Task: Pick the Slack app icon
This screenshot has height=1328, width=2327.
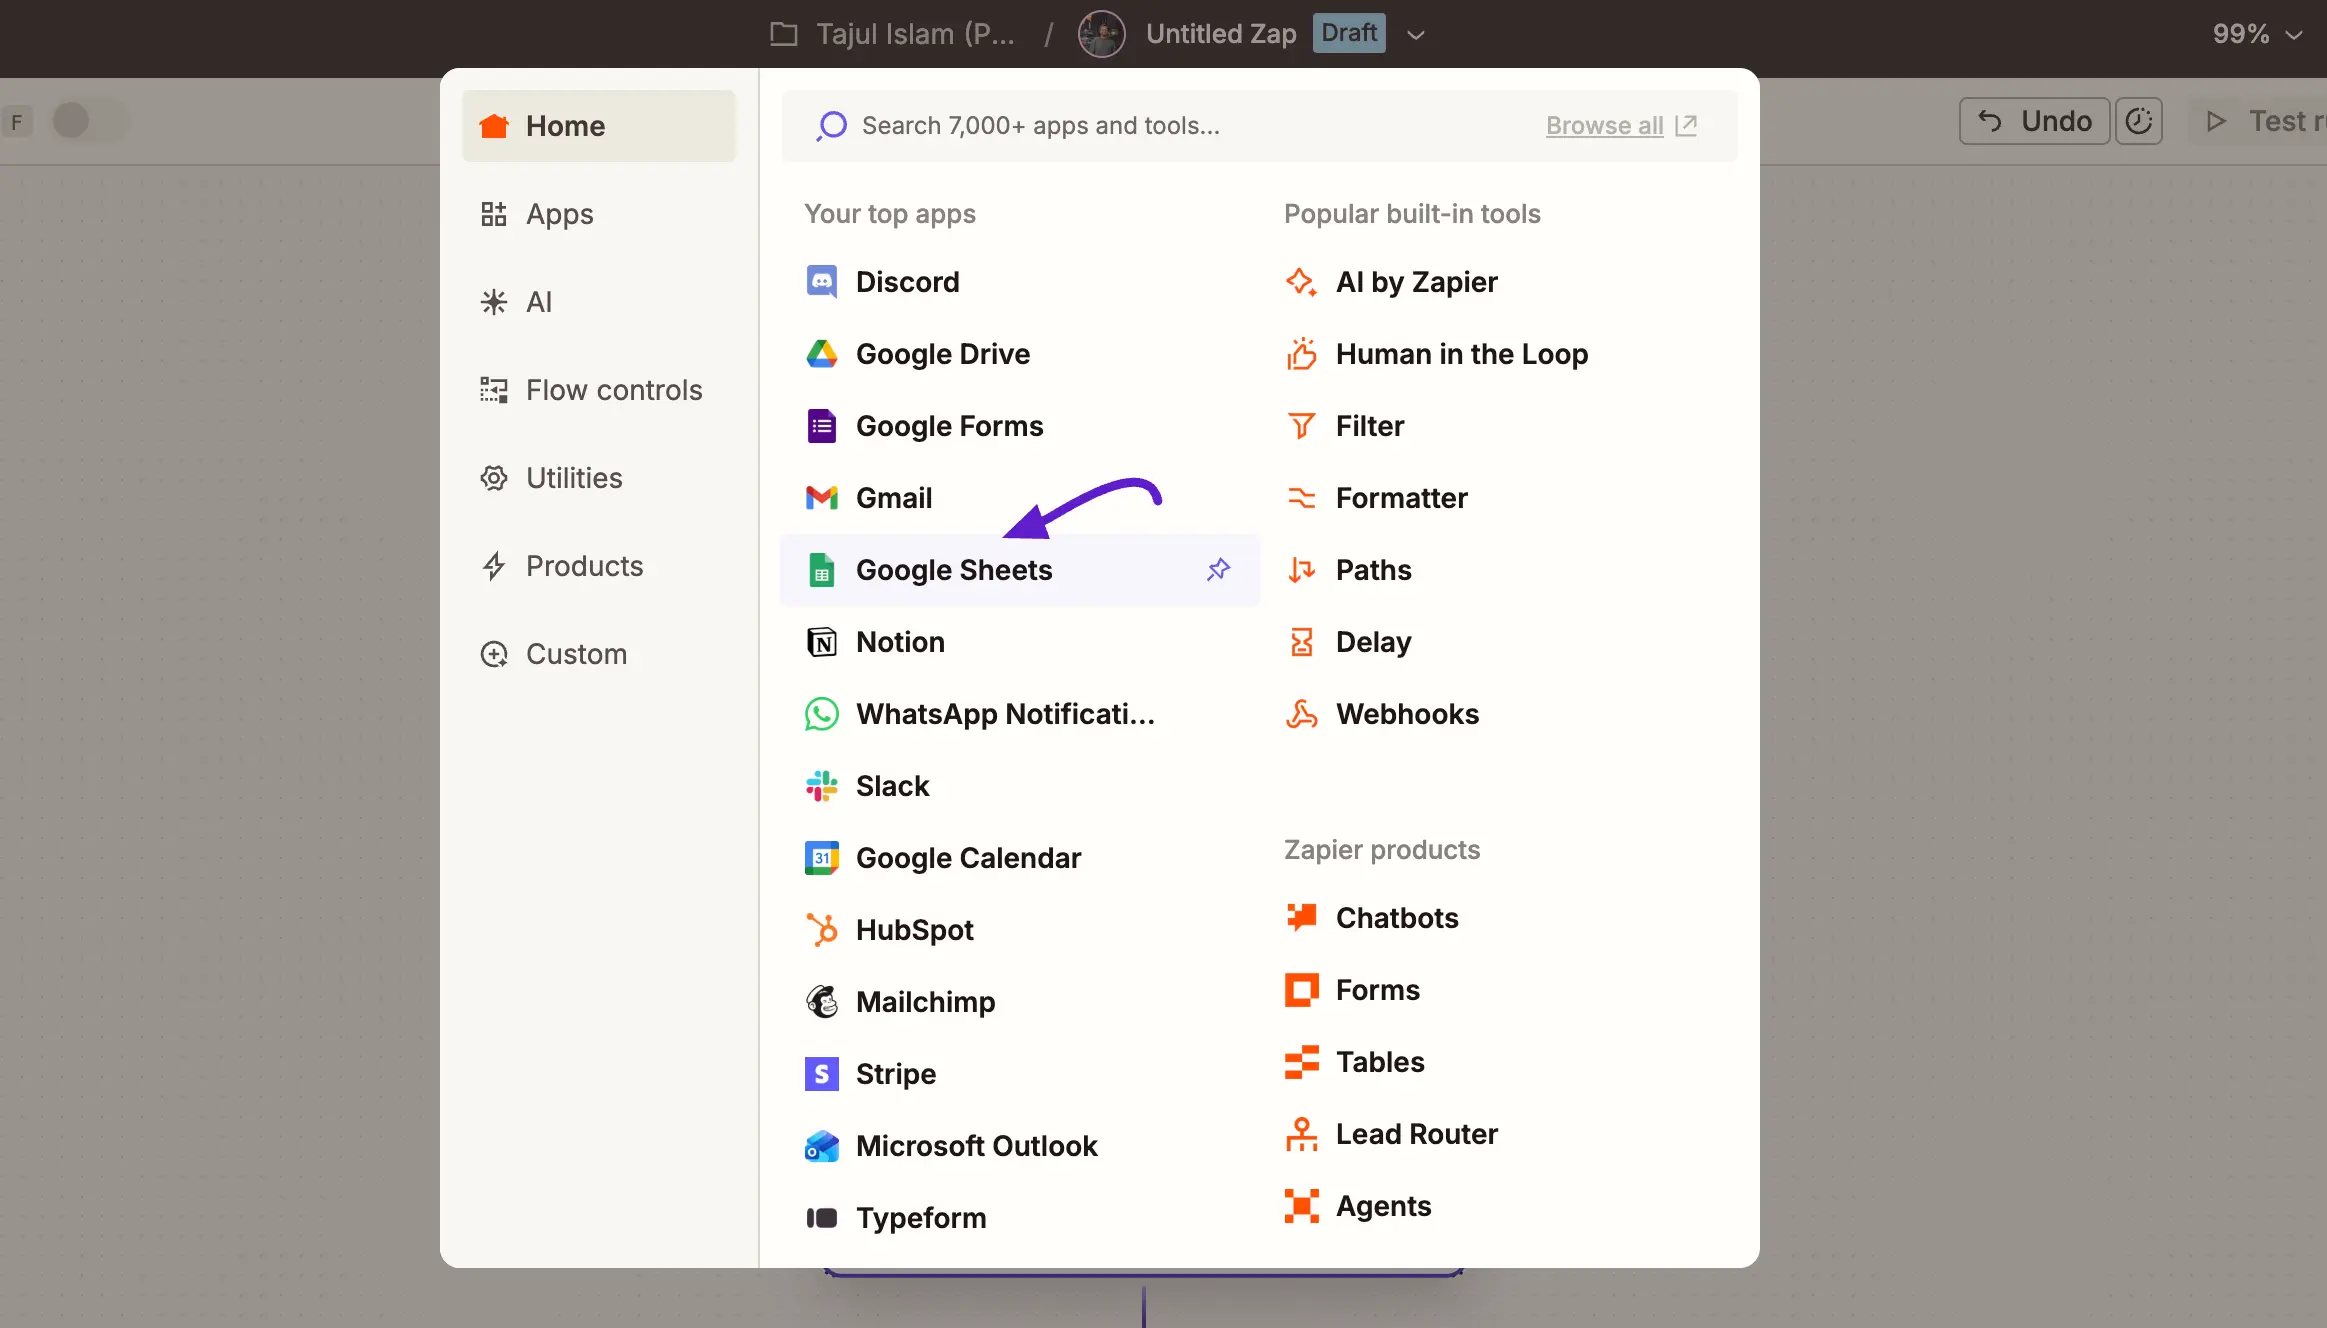Action: coord(822,786)
